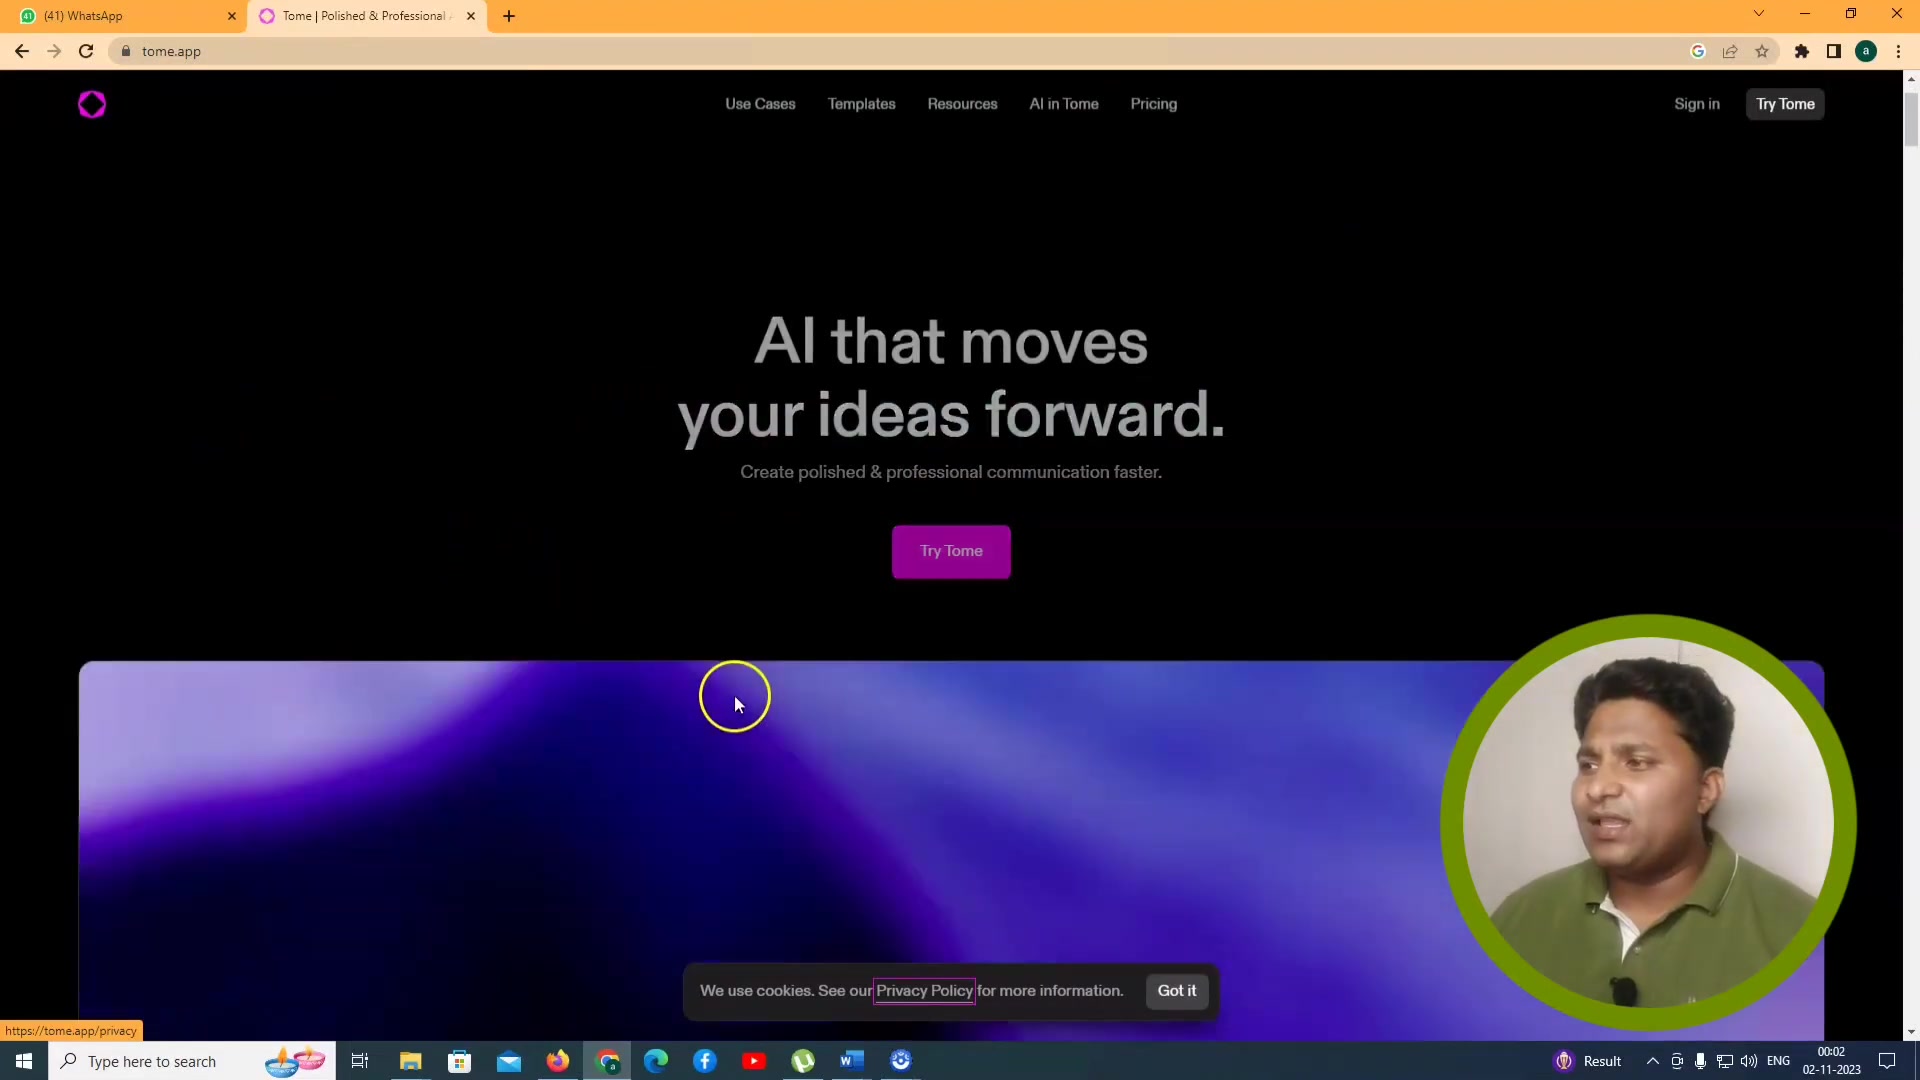The image size is (1920, 1080).
Task: Open the Chrome three-dot menu
Action: (1898, 51)
